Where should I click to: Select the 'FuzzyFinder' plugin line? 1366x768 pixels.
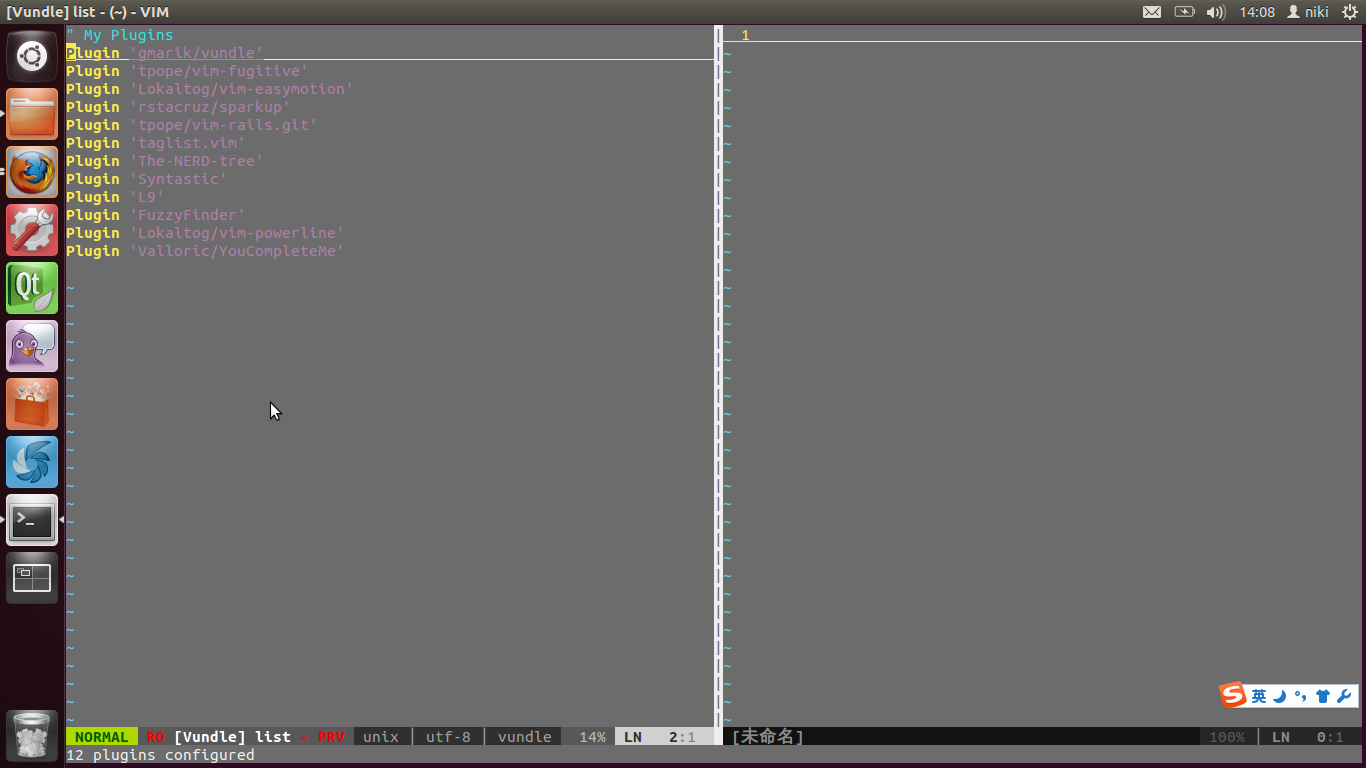click(x=156, y=215)
